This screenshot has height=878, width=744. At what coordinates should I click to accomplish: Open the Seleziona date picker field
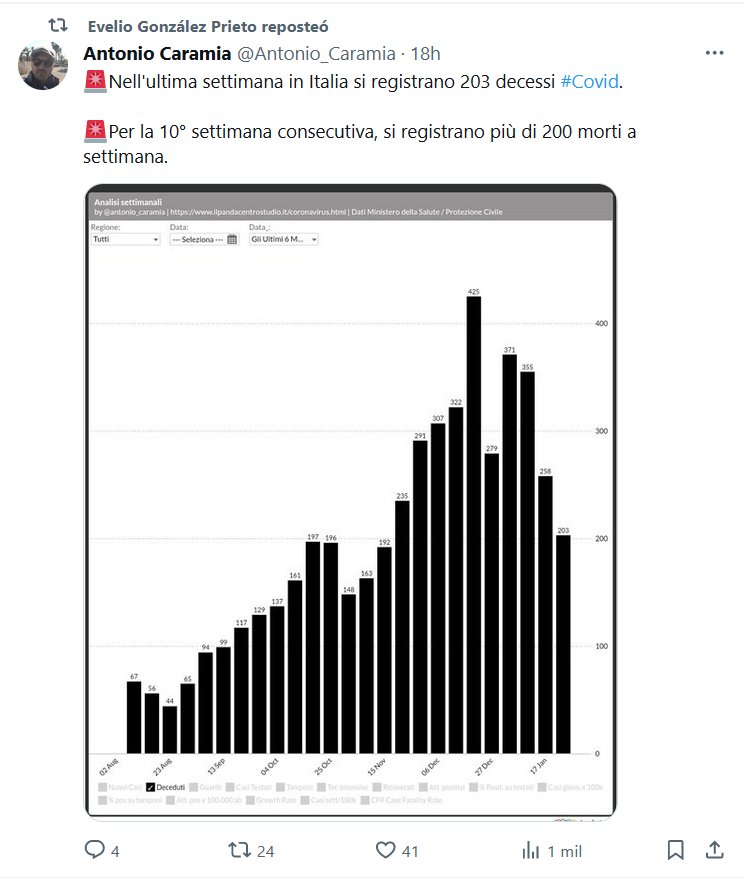pos(198,240)
